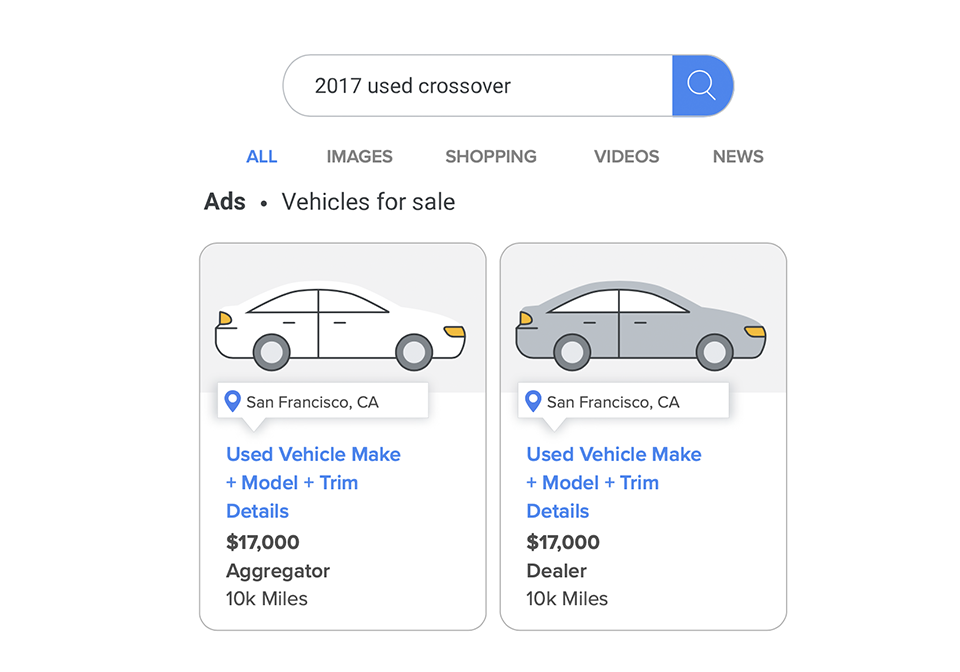
Task: Click location pin icon in Dealer ad
Action: coord(533,401)
